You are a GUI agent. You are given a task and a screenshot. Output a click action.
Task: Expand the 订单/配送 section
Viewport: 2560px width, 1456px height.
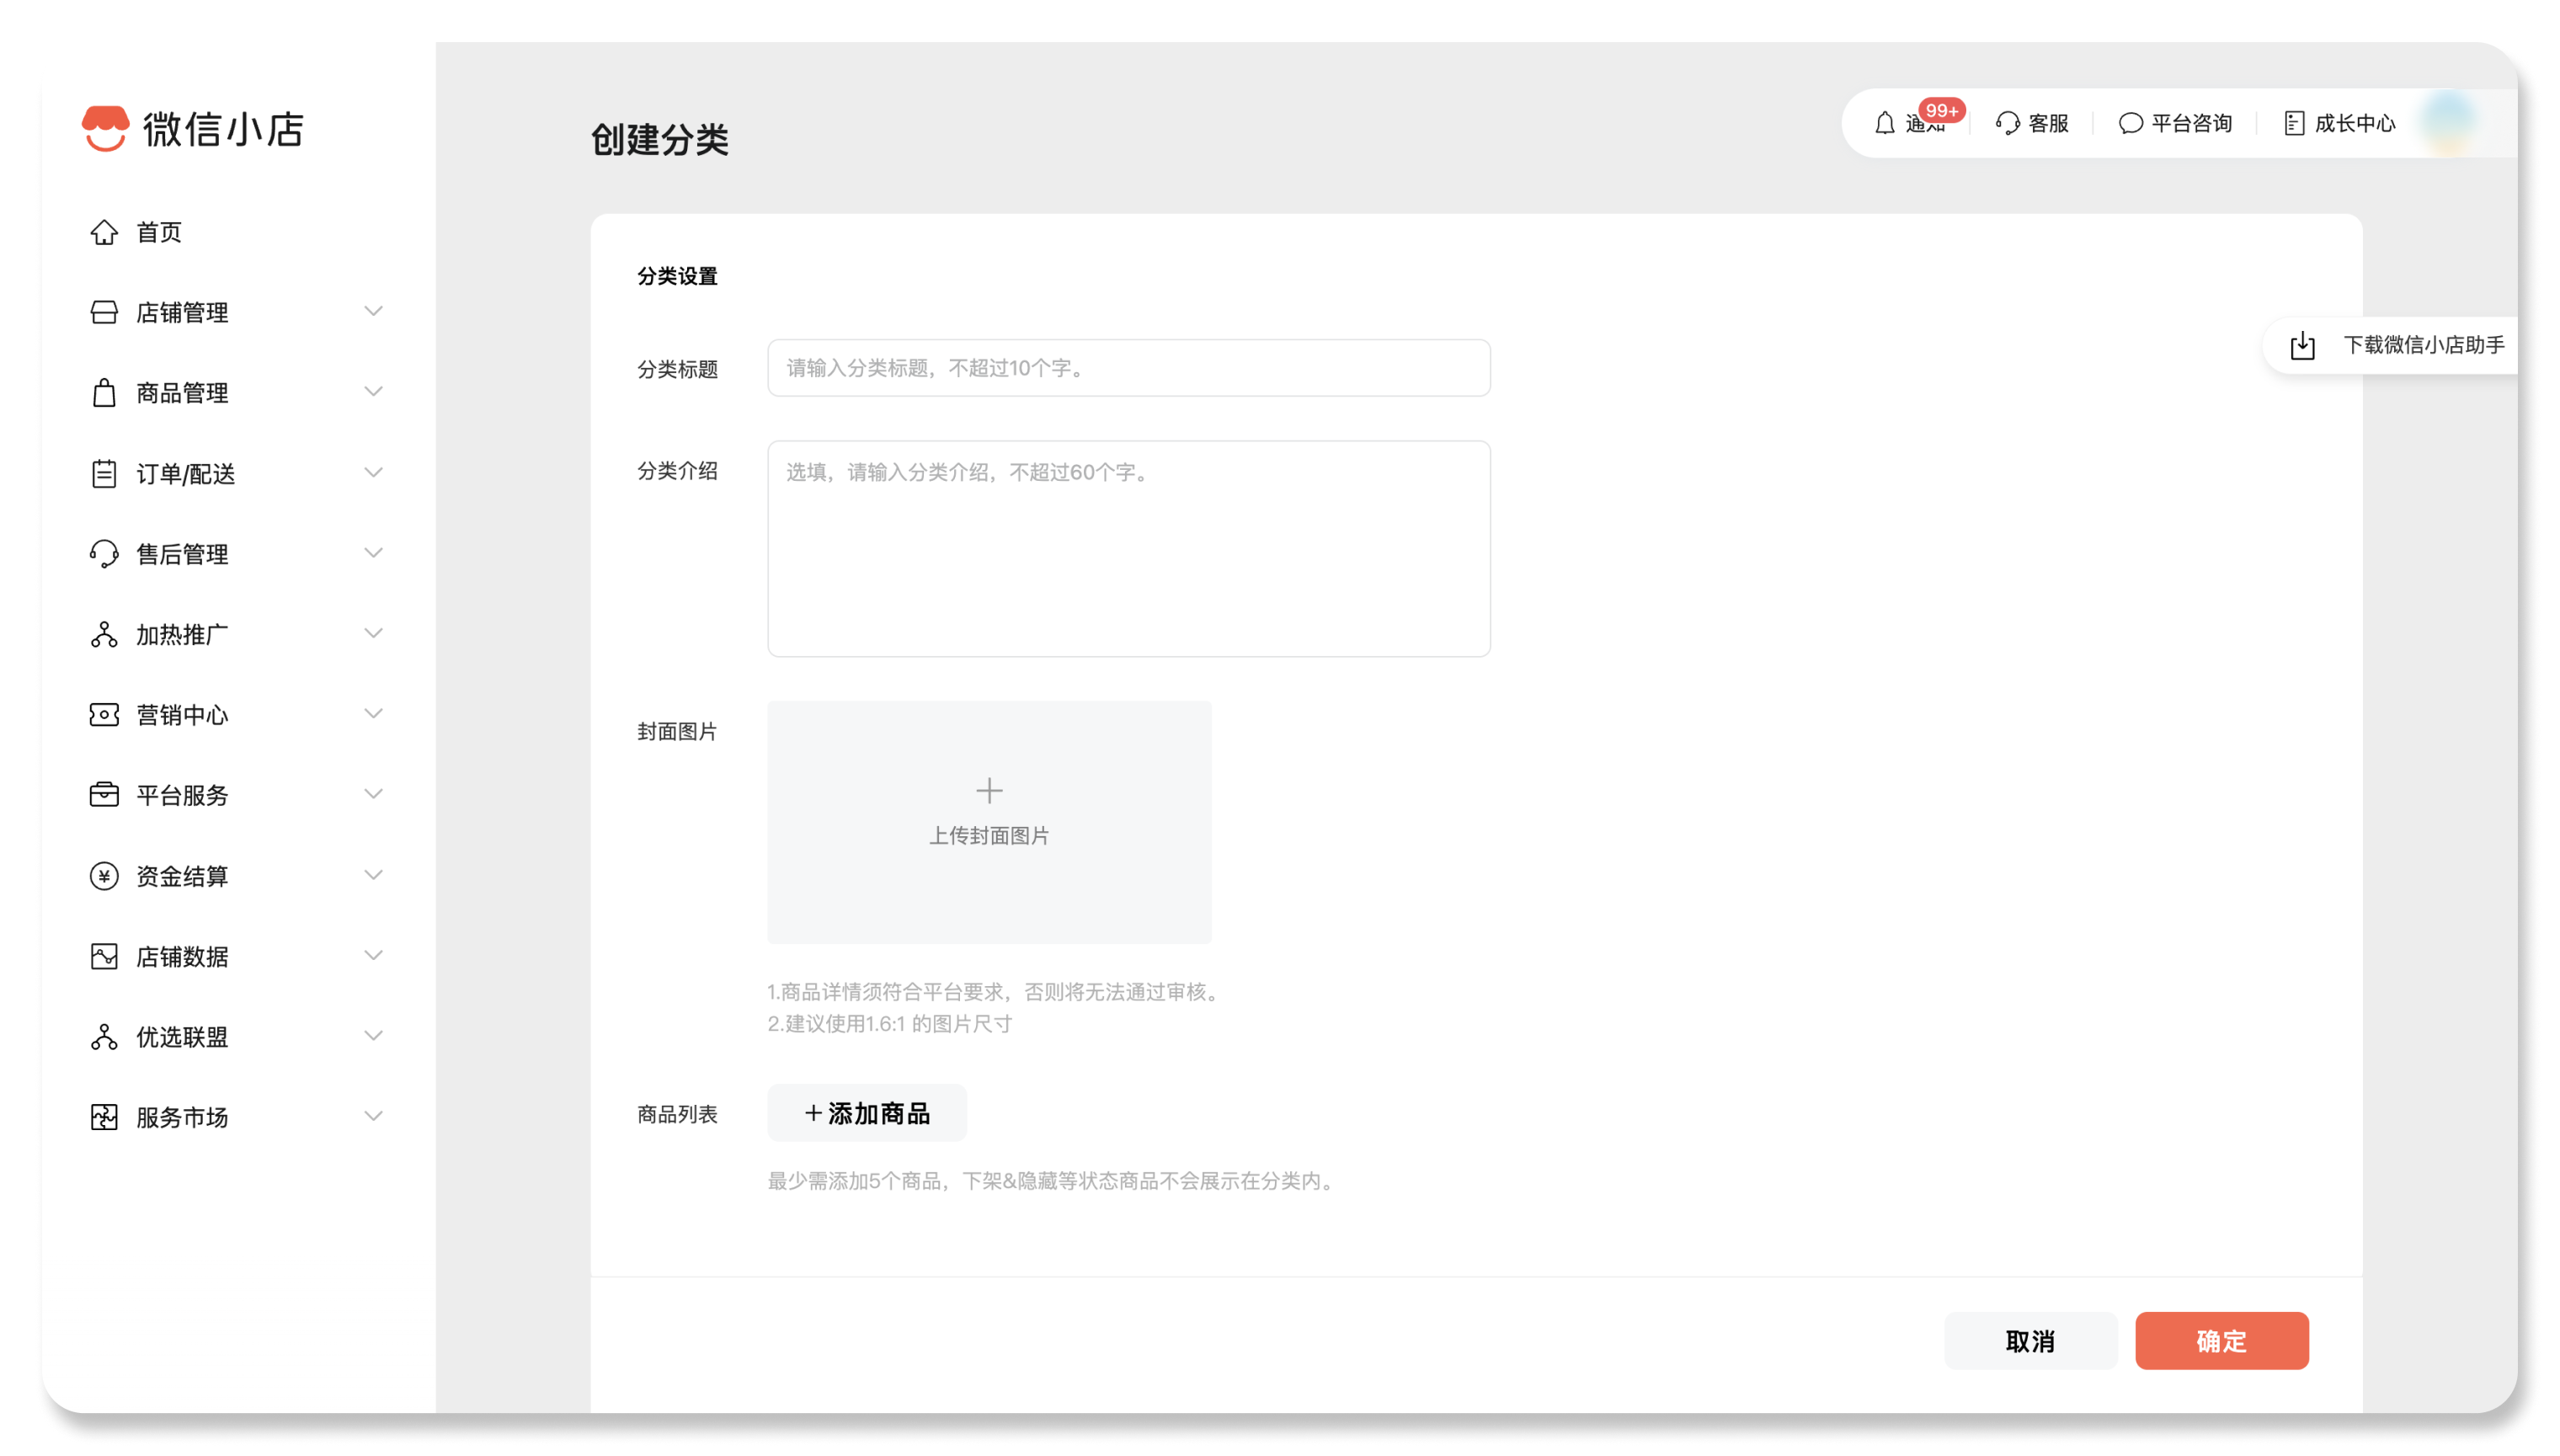(373, 473)
